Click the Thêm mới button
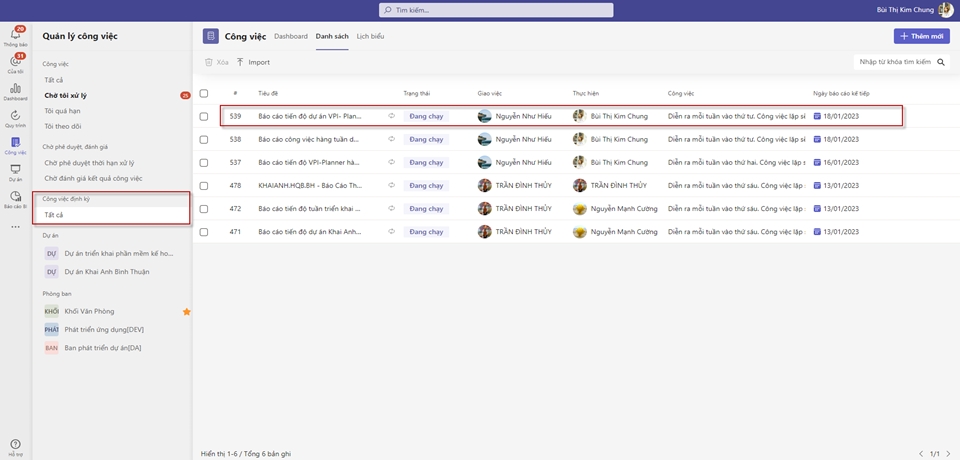960x460 pixels. [921, 36]
